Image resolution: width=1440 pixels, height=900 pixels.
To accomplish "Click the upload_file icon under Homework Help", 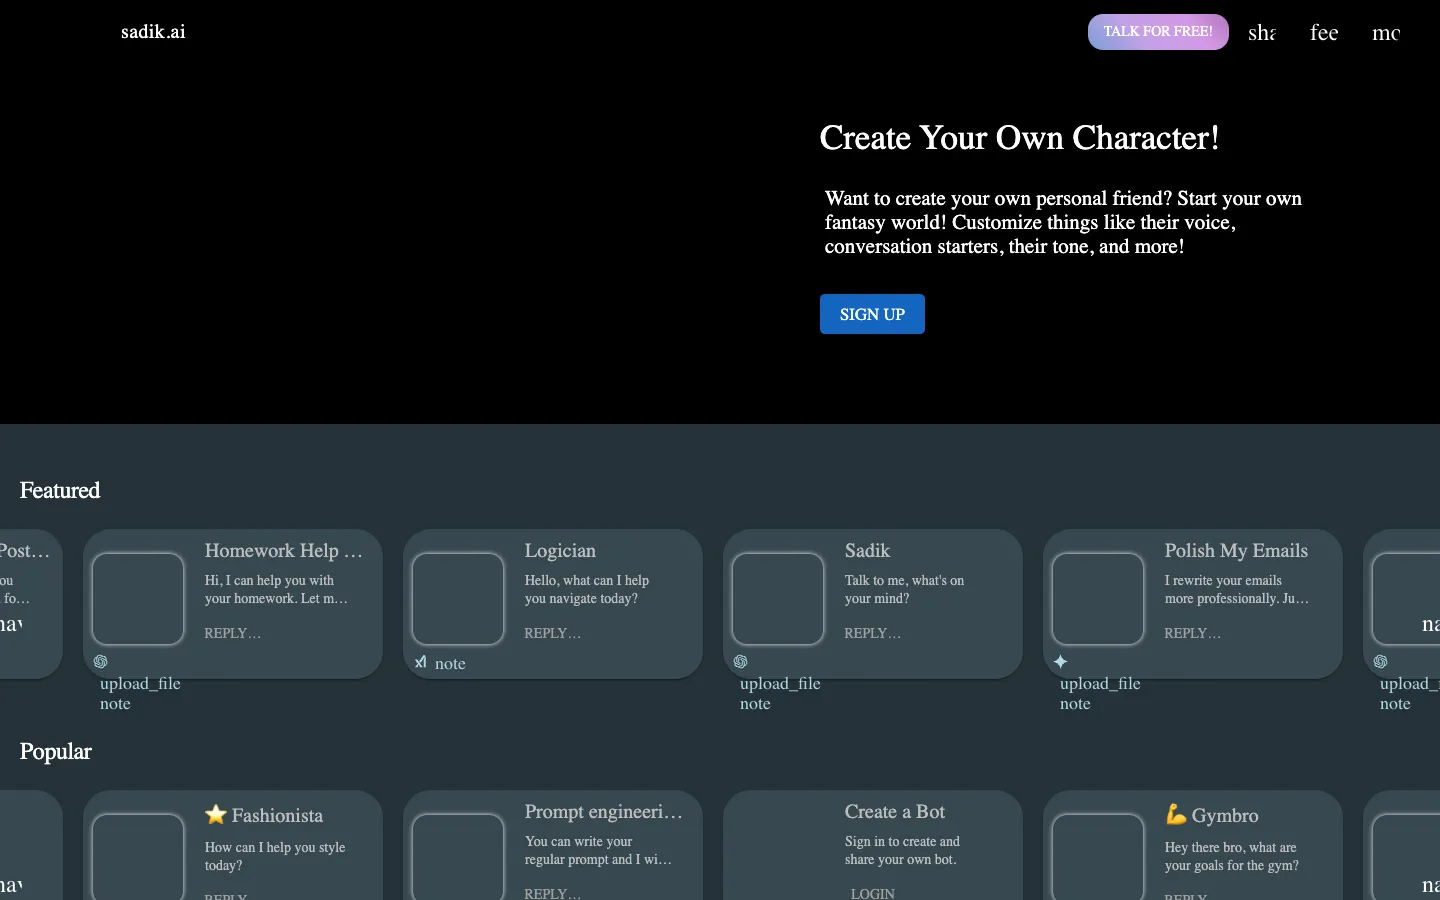I will tap(140, 684).
